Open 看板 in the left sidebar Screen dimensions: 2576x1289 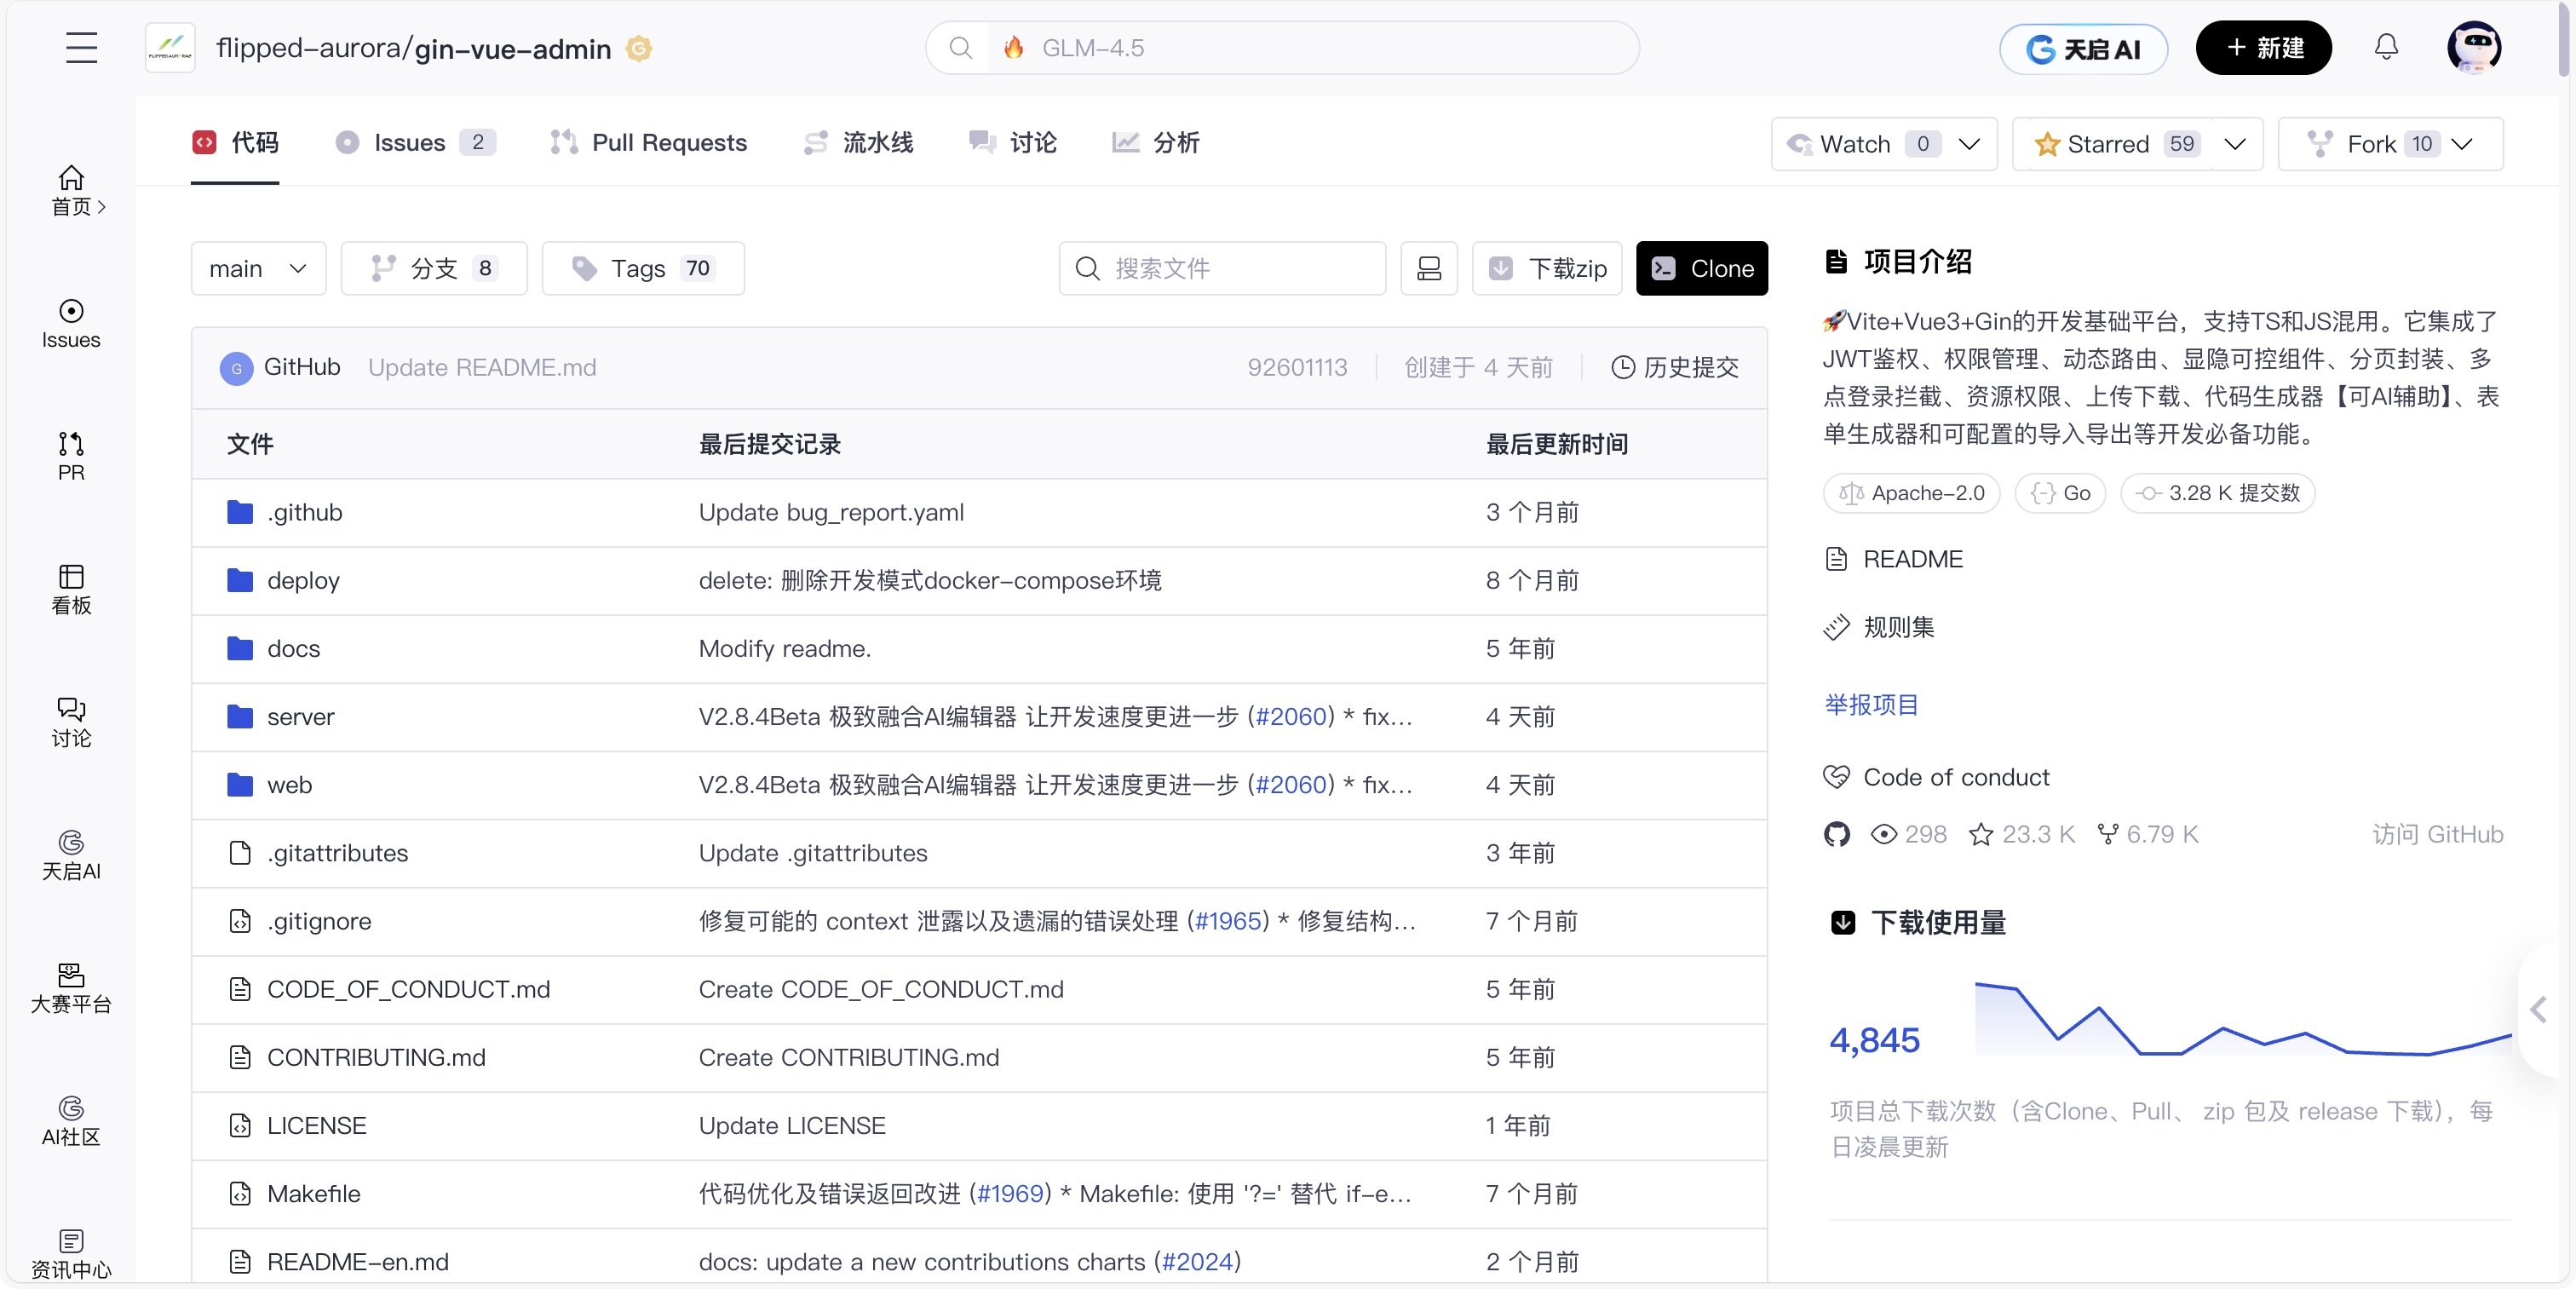(x=71, y=590)
